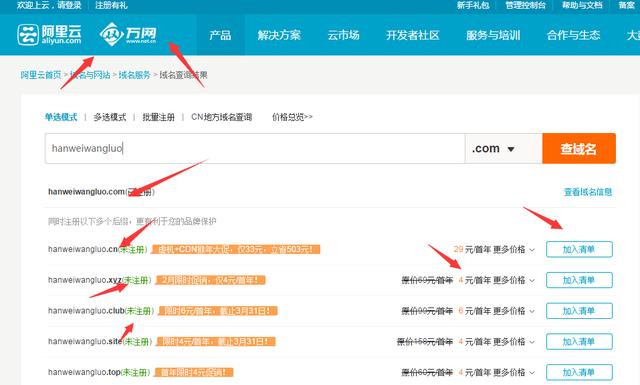Add hanweiwangluo.site to the list

(579, 341)
